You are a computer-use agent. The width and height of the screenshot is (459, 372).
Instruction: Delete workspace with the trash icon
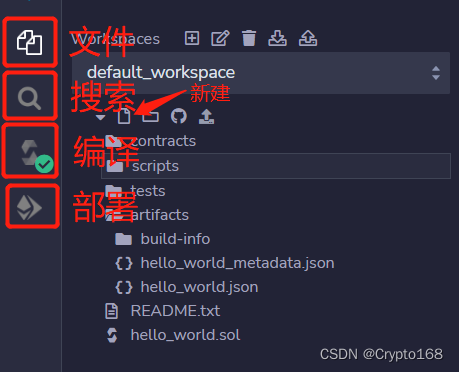249,38
